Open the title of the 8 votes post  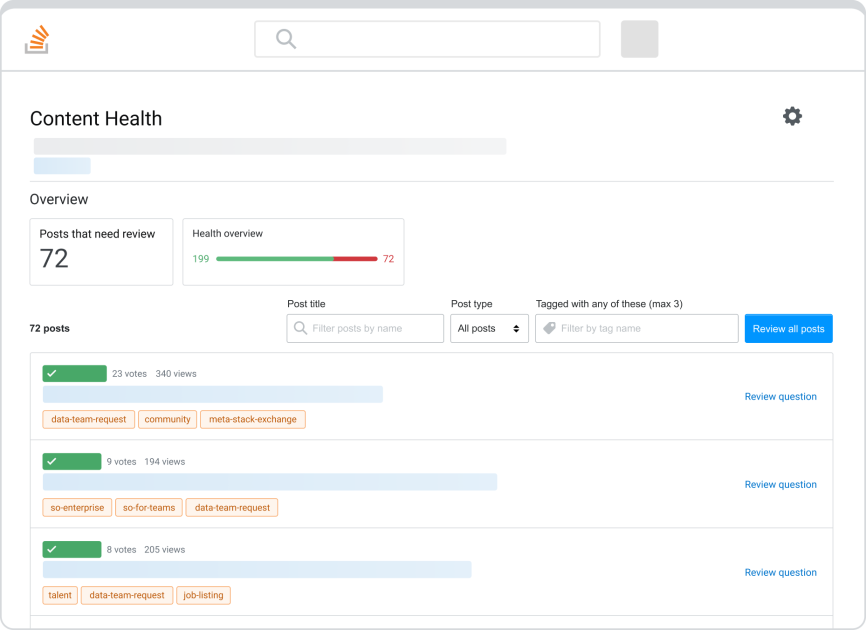pos(257,570)
